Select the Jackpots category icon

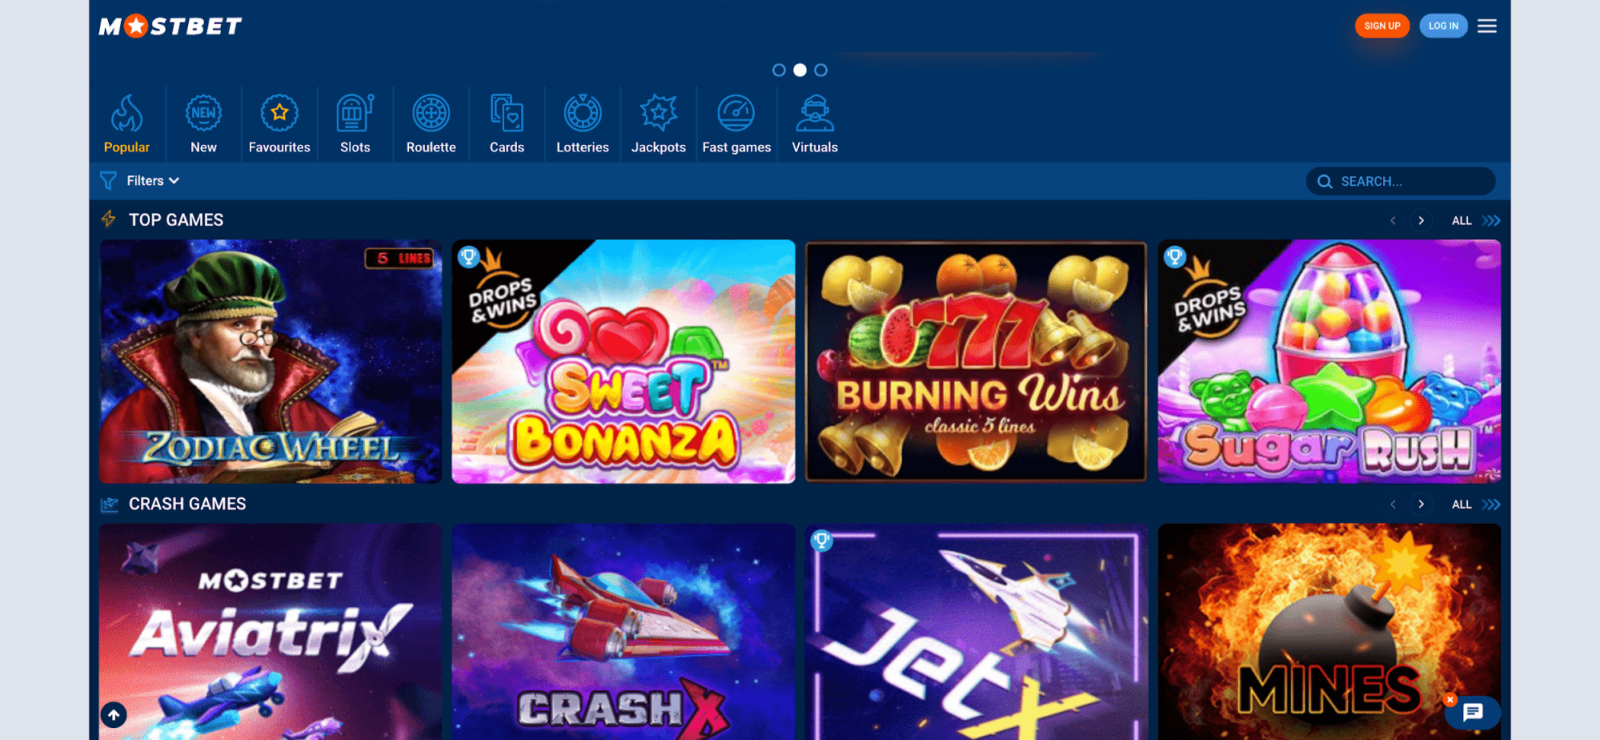(658, 114)
